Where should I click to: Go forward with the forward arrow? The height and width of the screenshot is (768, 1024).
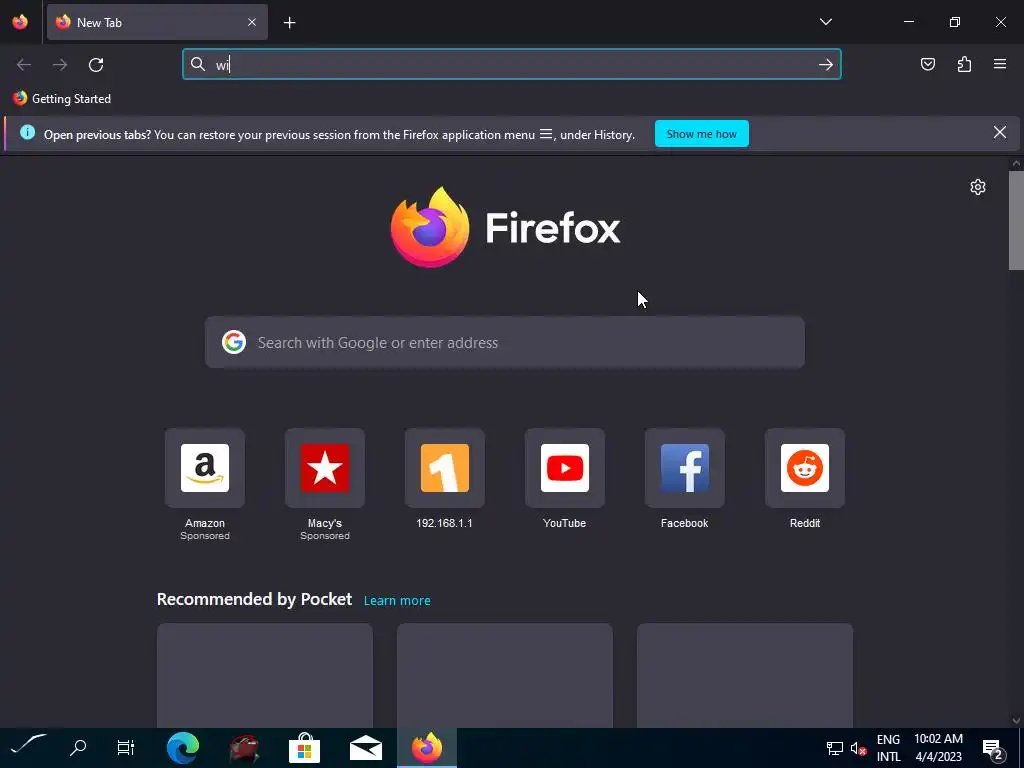60,65
